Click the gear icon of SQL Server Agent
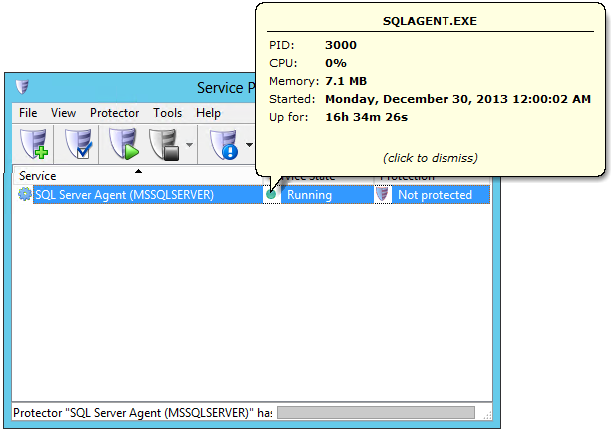The image size is (615, 431). (x=24, y=194)
